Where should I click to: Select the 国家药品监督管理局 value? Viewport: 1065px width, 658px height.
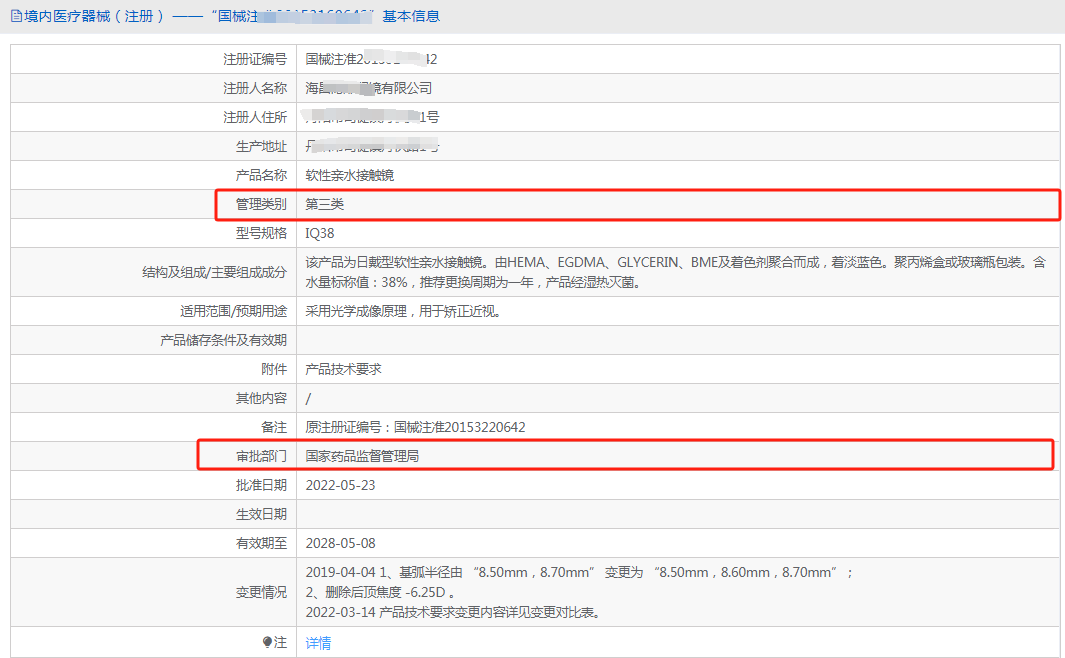(x=362, y=456)
